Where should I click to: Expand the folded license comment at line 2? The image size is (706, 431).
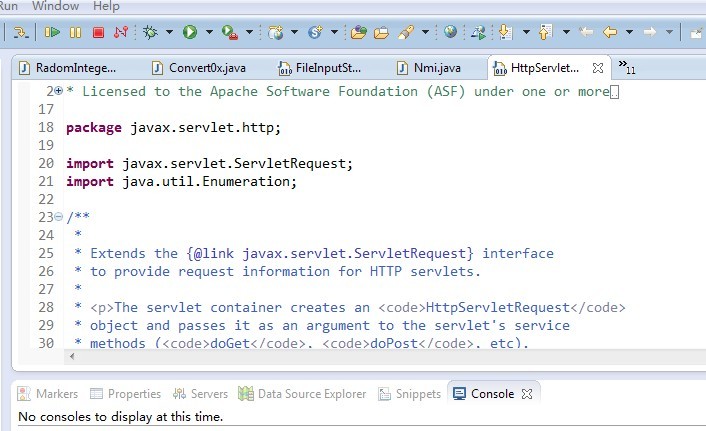(x=58, y=91)
